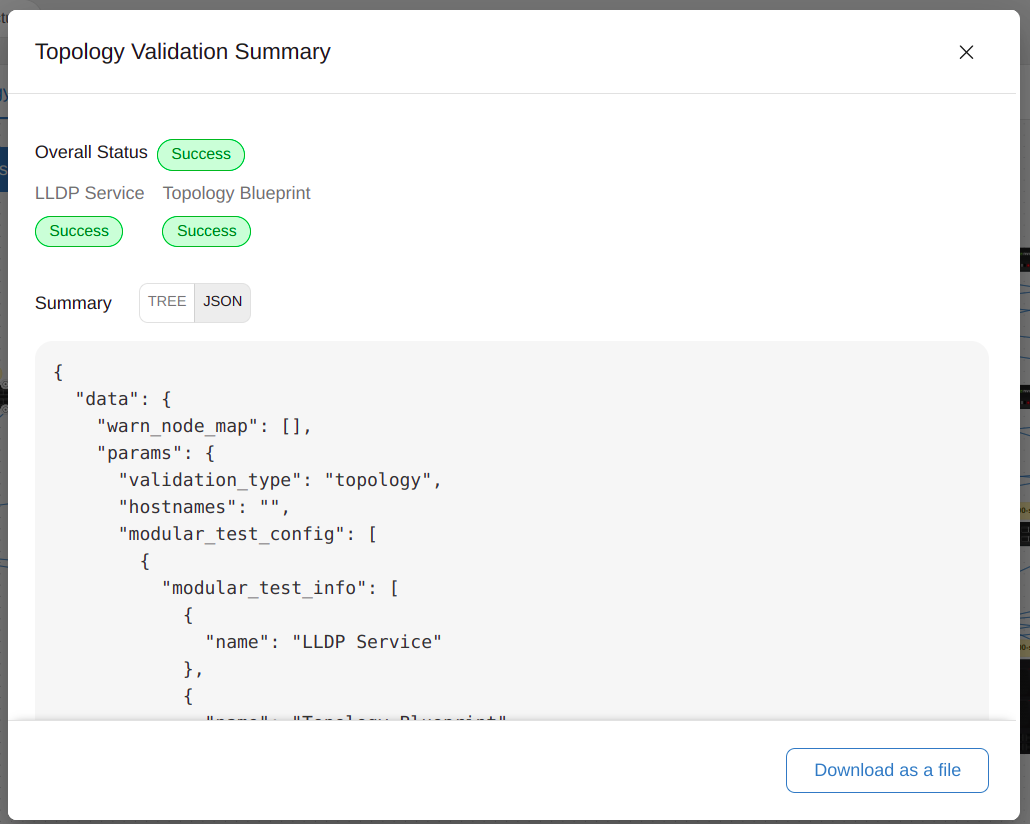Click the Topology Validation Summary title
The height and width of the screenshot is (824, 1030).
[x=183, y=52]
